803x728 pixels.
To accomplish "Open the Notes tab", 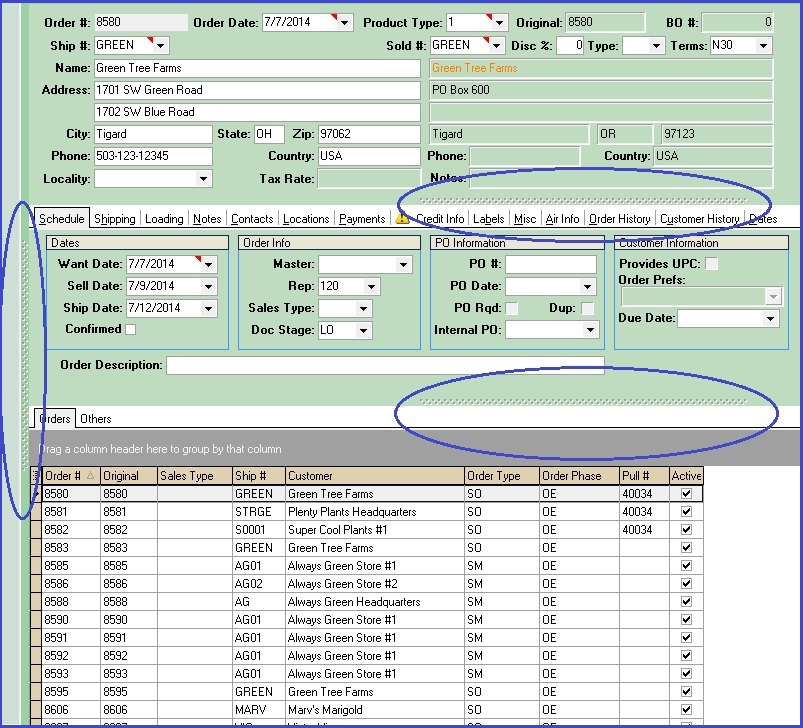I will (x=207, y=219).
